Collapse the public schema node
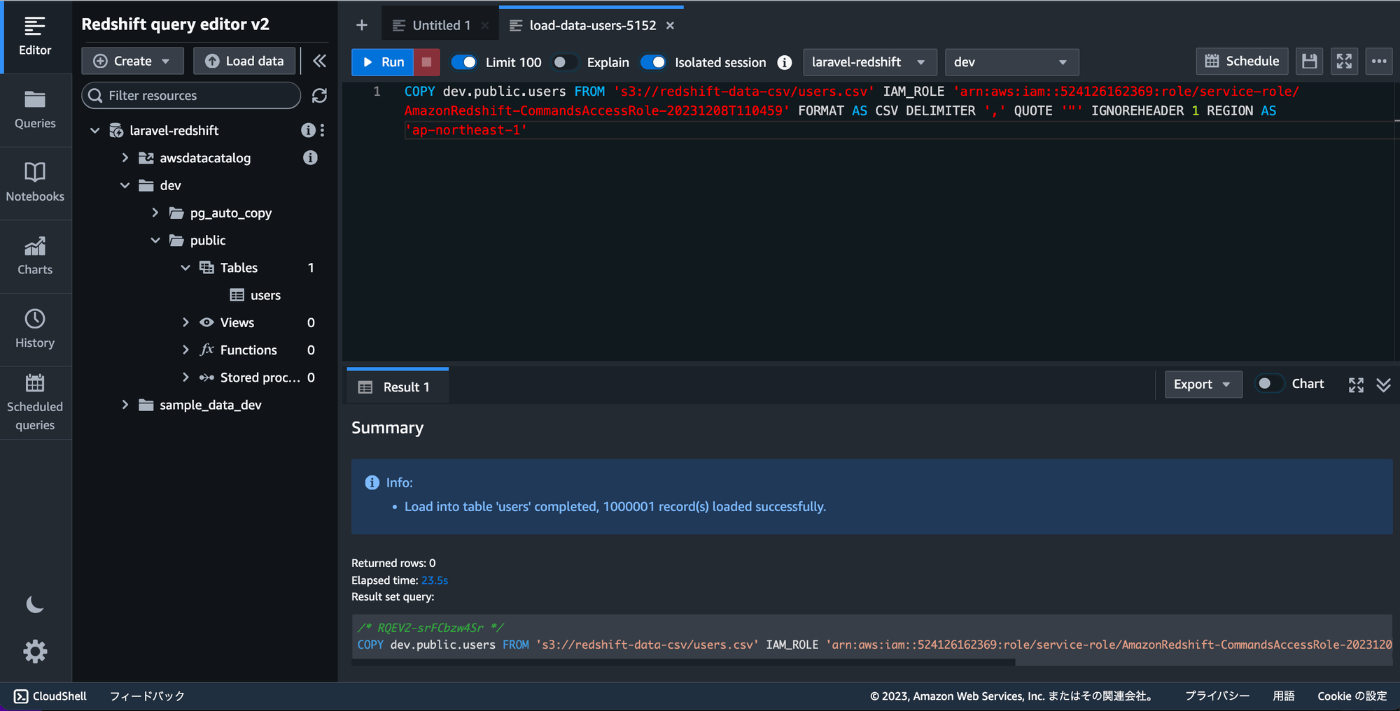Screen dimensions: 1400x711 pos(155,241)
